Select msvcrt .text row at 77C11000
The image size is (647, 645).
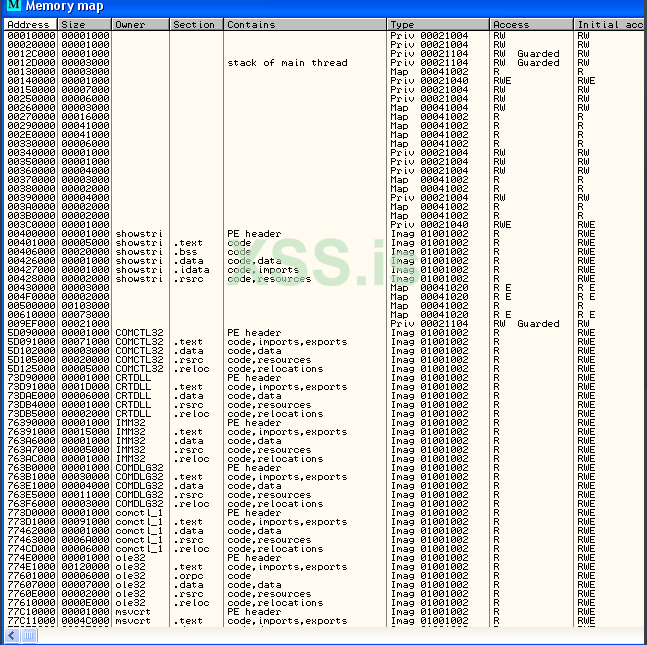coord(324,621)
